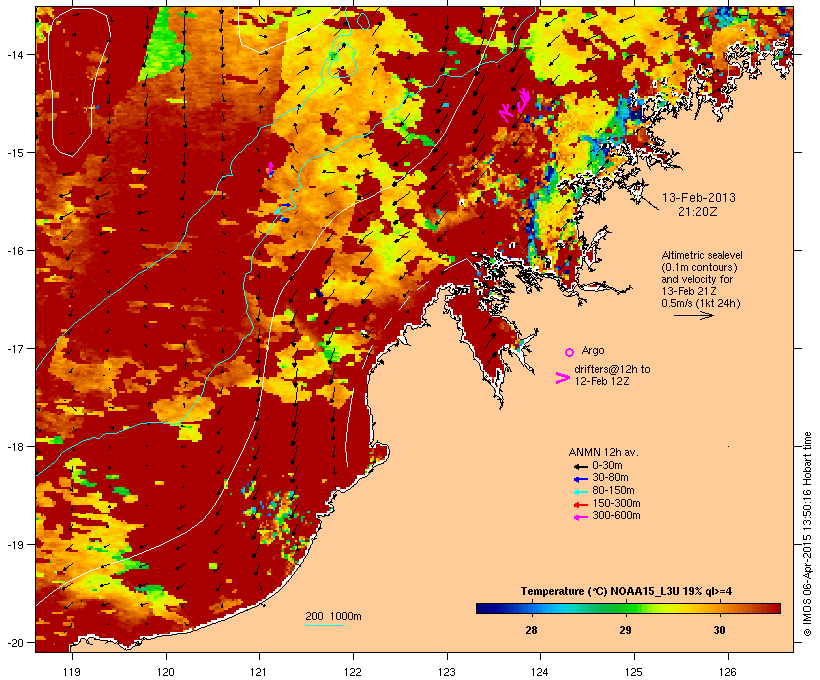Click the '200 1000m' isobath label
Viewport: 820px width, 680px height.
click(x=333, y=616)
